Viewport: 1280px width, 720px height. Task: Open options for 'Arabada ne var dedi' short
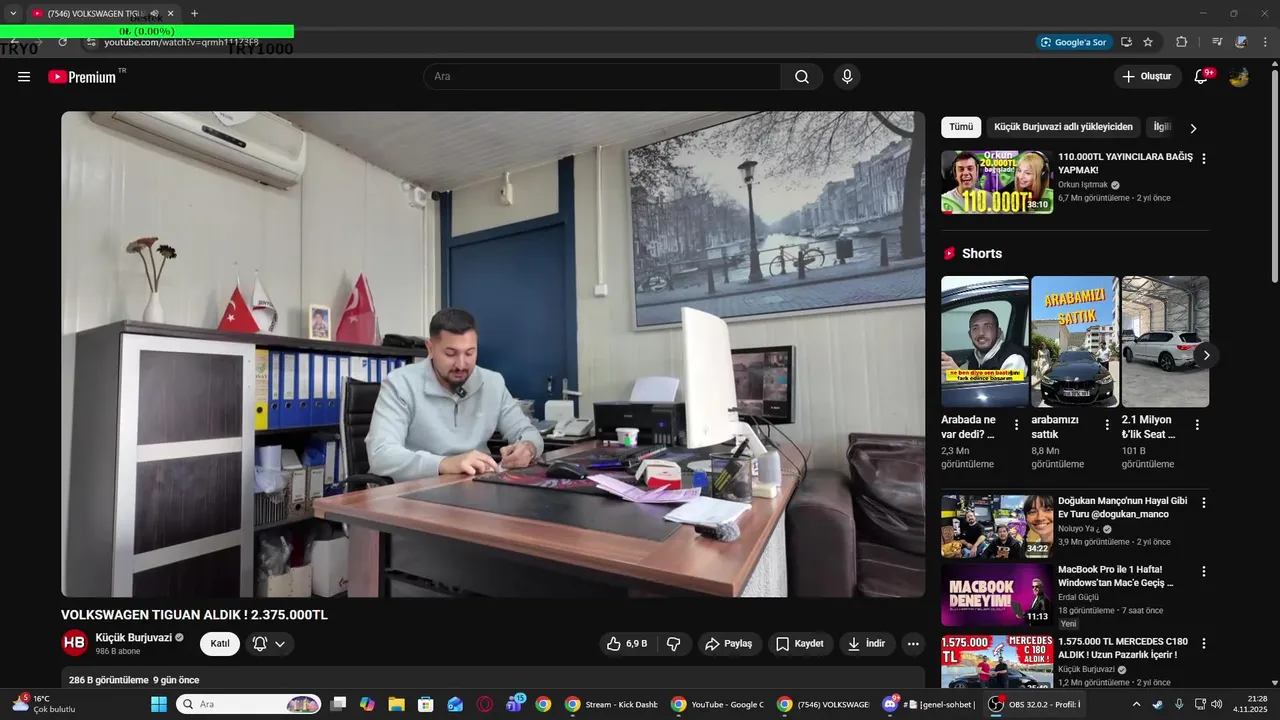point(1017,425)
